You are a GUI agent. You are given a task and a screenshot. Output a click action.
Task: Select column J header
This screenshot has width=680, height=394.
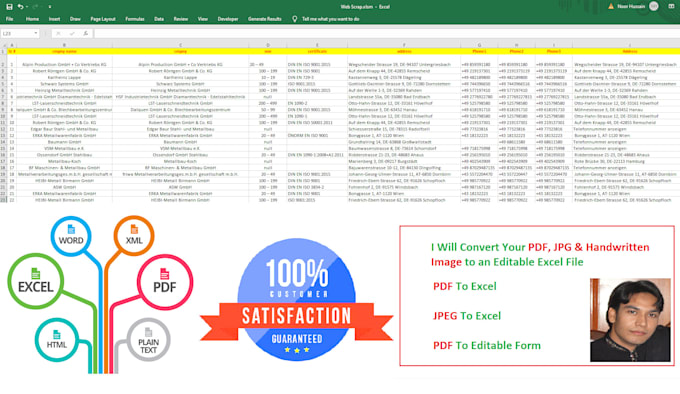(626, 45)
